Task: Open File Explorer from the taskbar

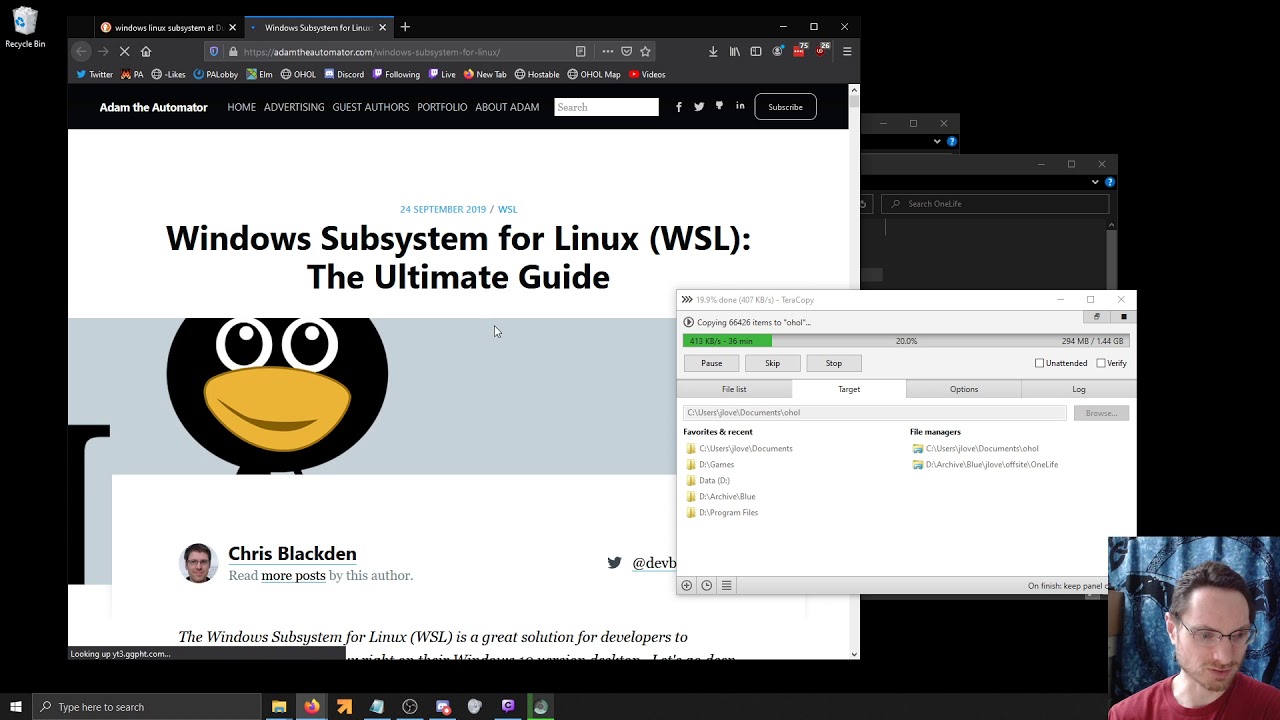Action: pyautogui.click(x=279, y=707)
